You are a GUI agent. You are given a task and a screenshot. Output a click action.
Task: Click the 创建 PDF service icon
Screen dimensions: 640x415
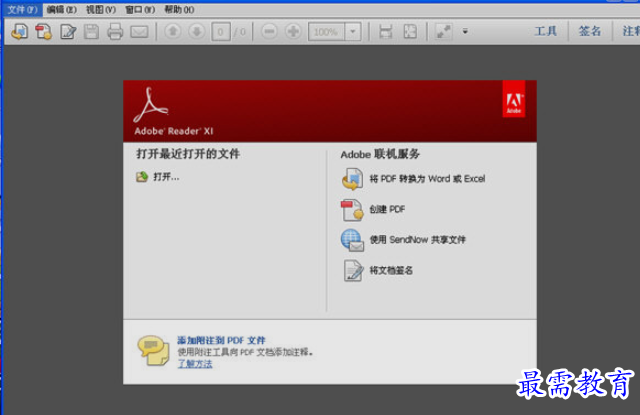352,210
